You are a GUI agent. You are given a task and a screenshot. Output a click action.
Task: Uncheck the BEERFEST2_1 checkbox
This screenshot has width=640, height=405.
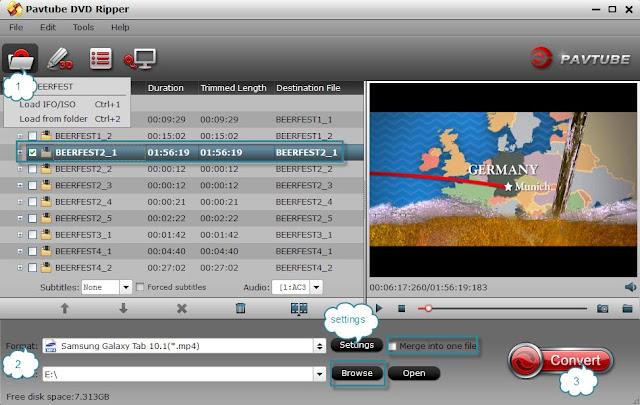[x=33, y=152]
